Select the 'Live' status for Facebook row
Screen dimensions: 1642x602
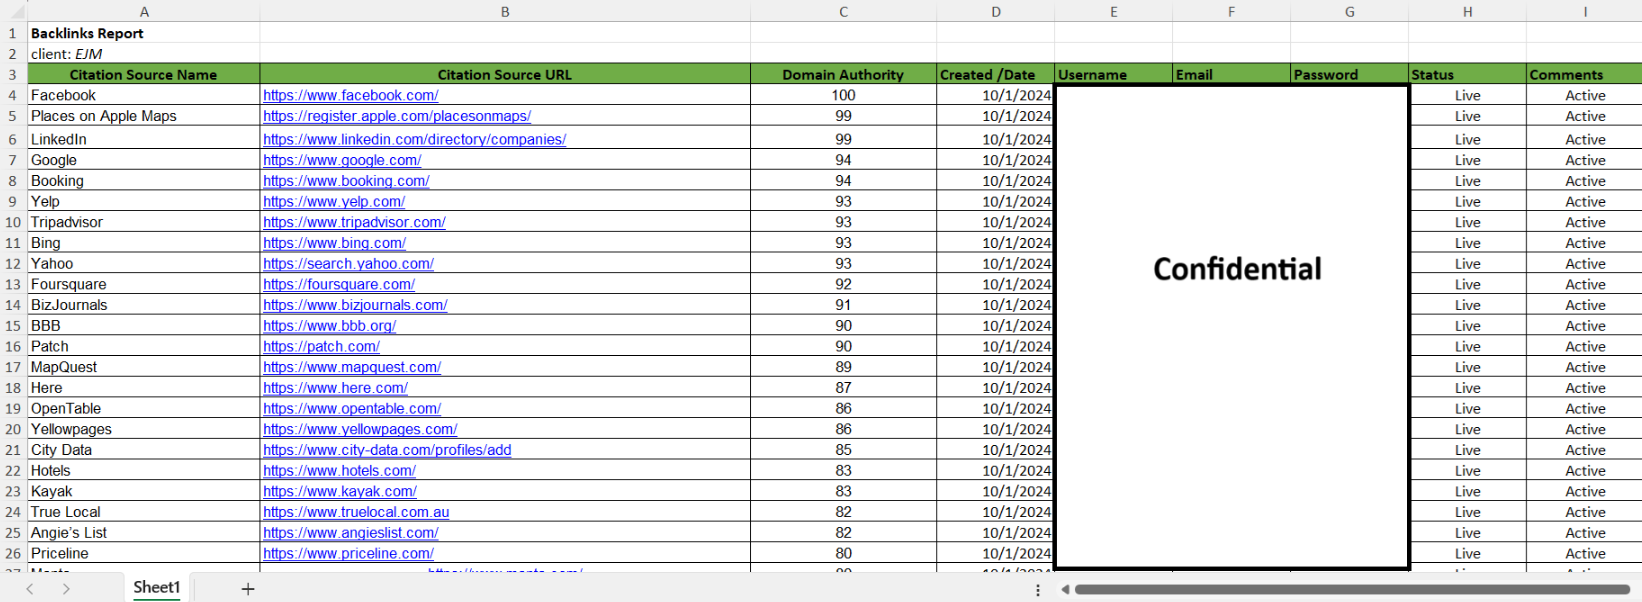point(1467,96)
